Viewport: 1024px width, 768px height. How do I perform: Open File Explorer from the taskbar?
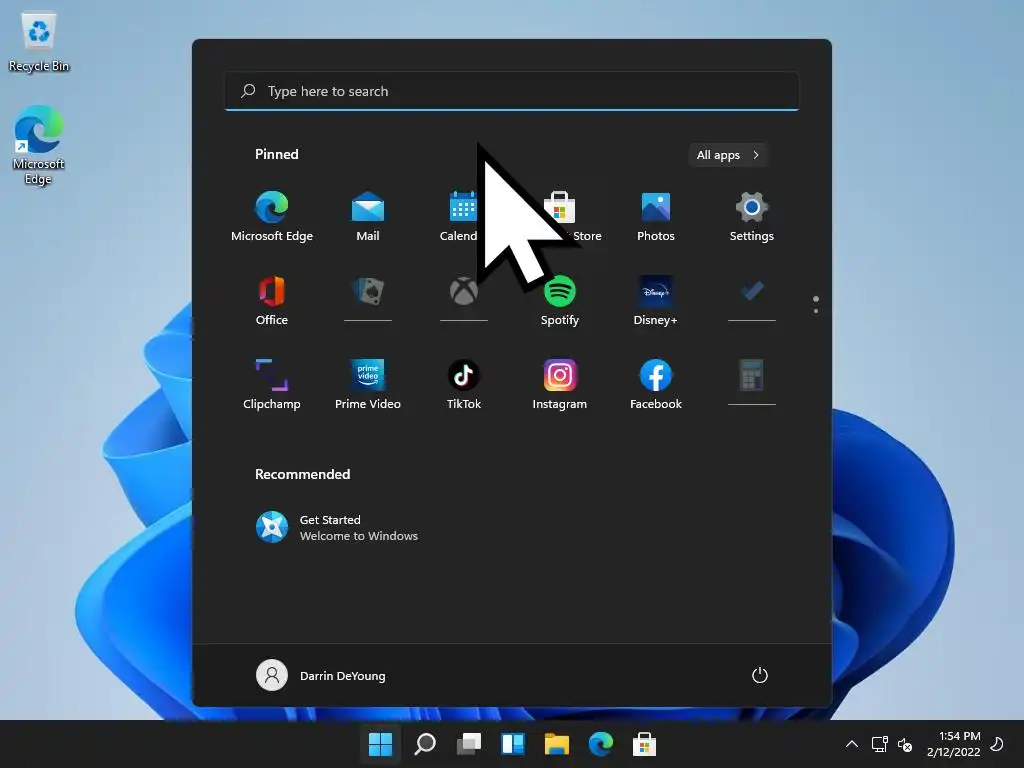coord(557,744)
